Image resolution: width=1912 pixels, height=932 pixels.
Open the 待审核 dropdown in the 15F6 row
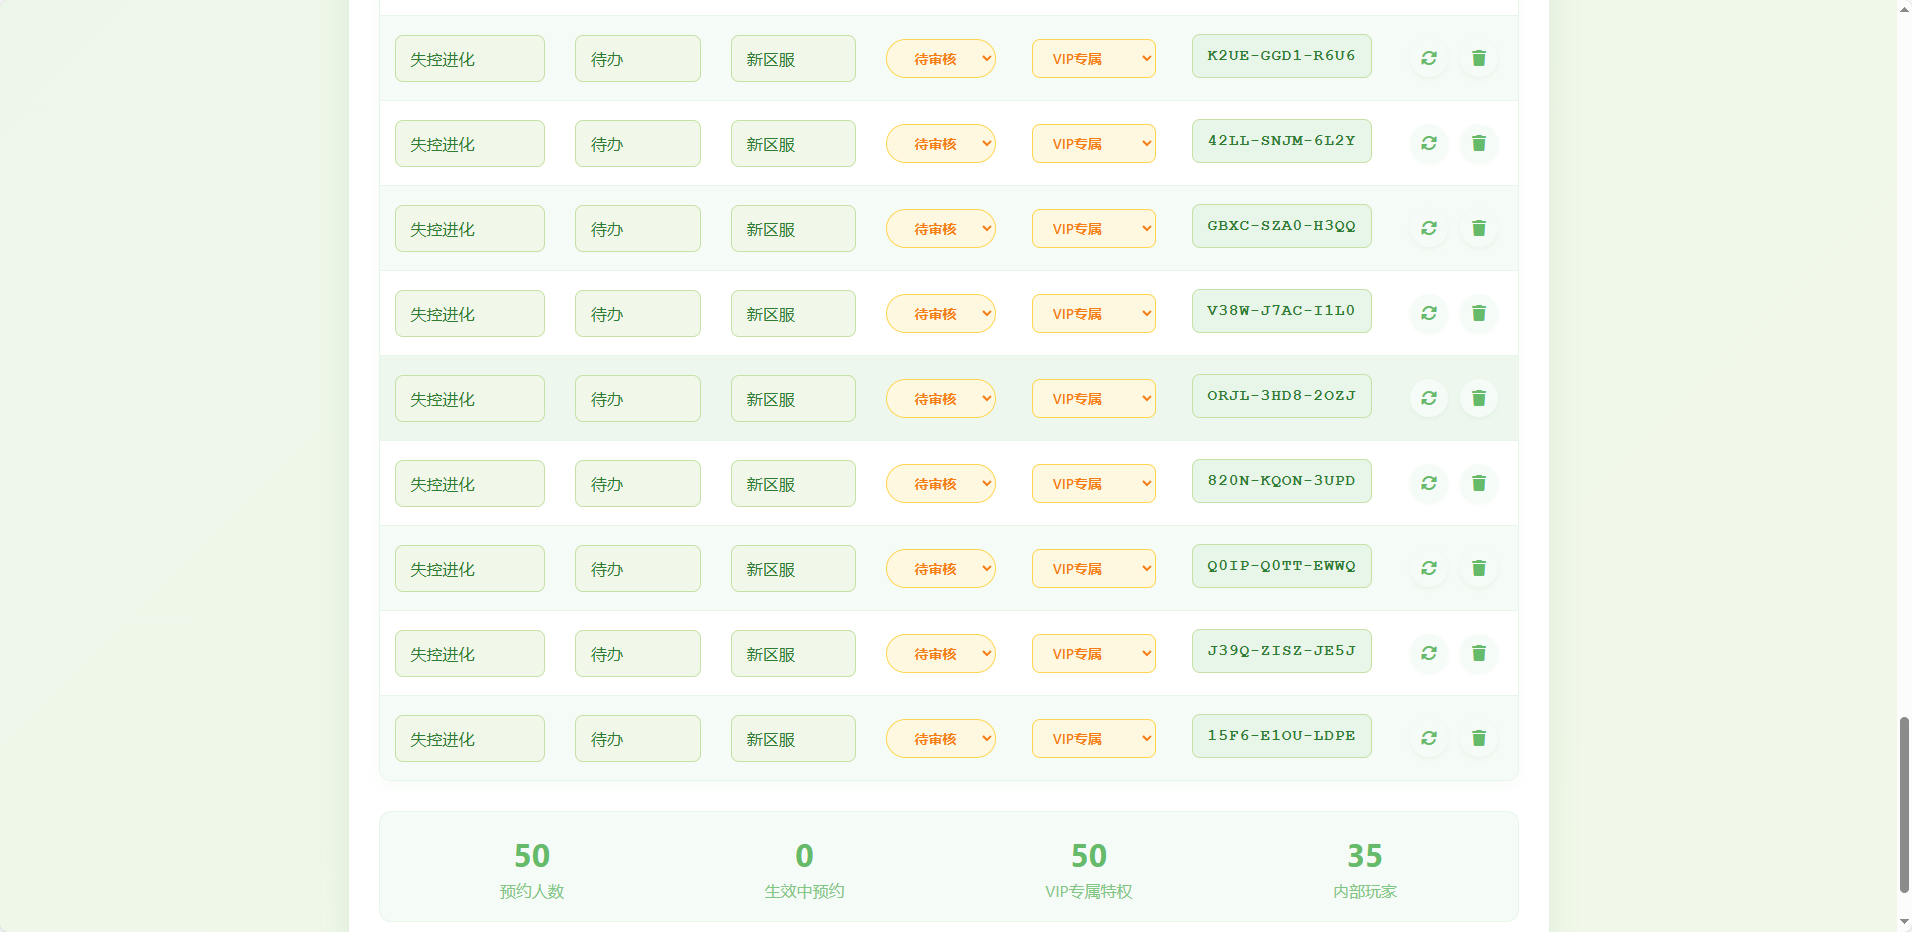click(x=941, y=738)
